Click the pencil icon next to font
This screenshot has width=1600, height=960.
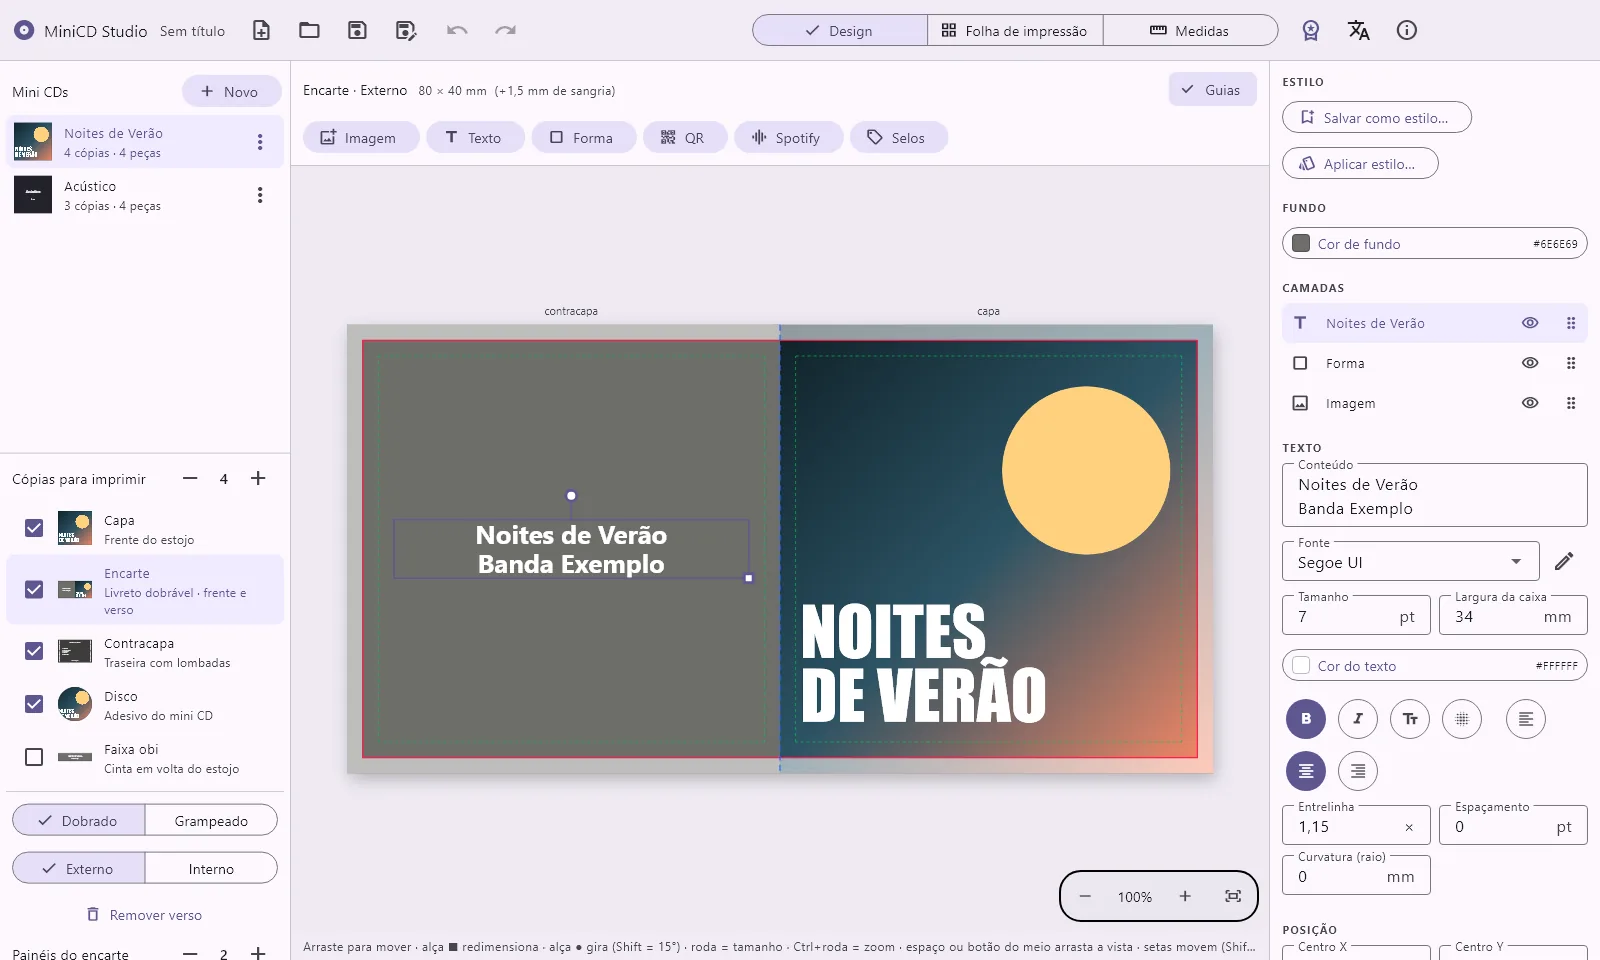click(1564, 561)
